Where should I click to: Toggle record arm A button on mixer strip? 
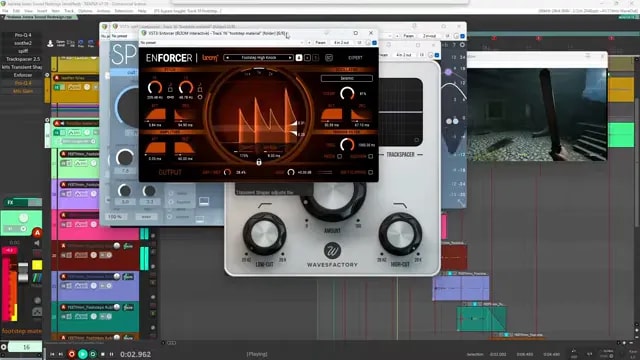[37, 233]
